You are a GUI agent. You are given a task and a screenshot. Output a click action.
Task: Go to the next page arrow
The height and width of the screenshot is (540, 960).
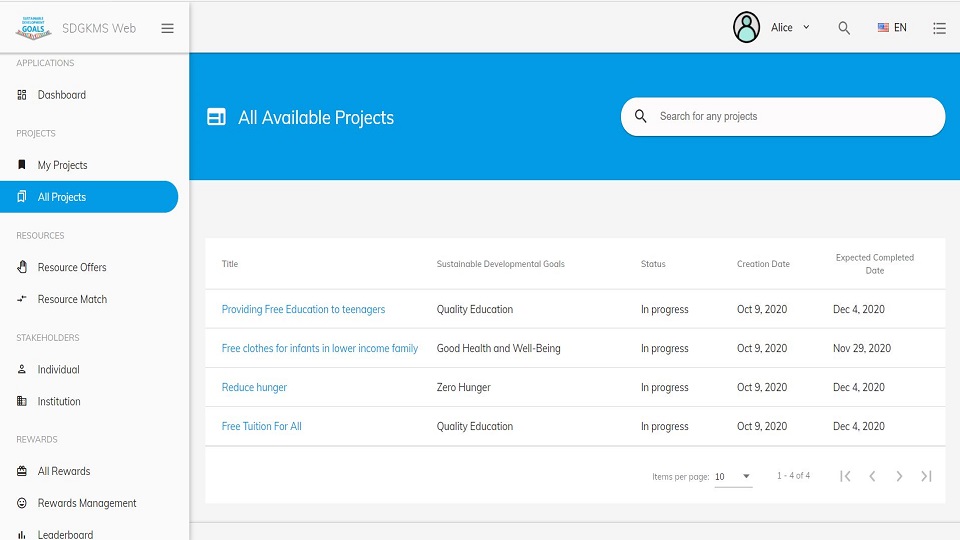coord(899,476)
